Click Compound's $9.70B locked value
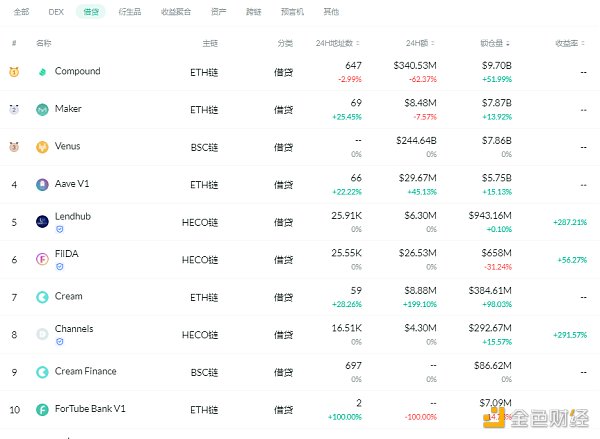This screenshot has width=600, height=439. (x=497, y=65)
